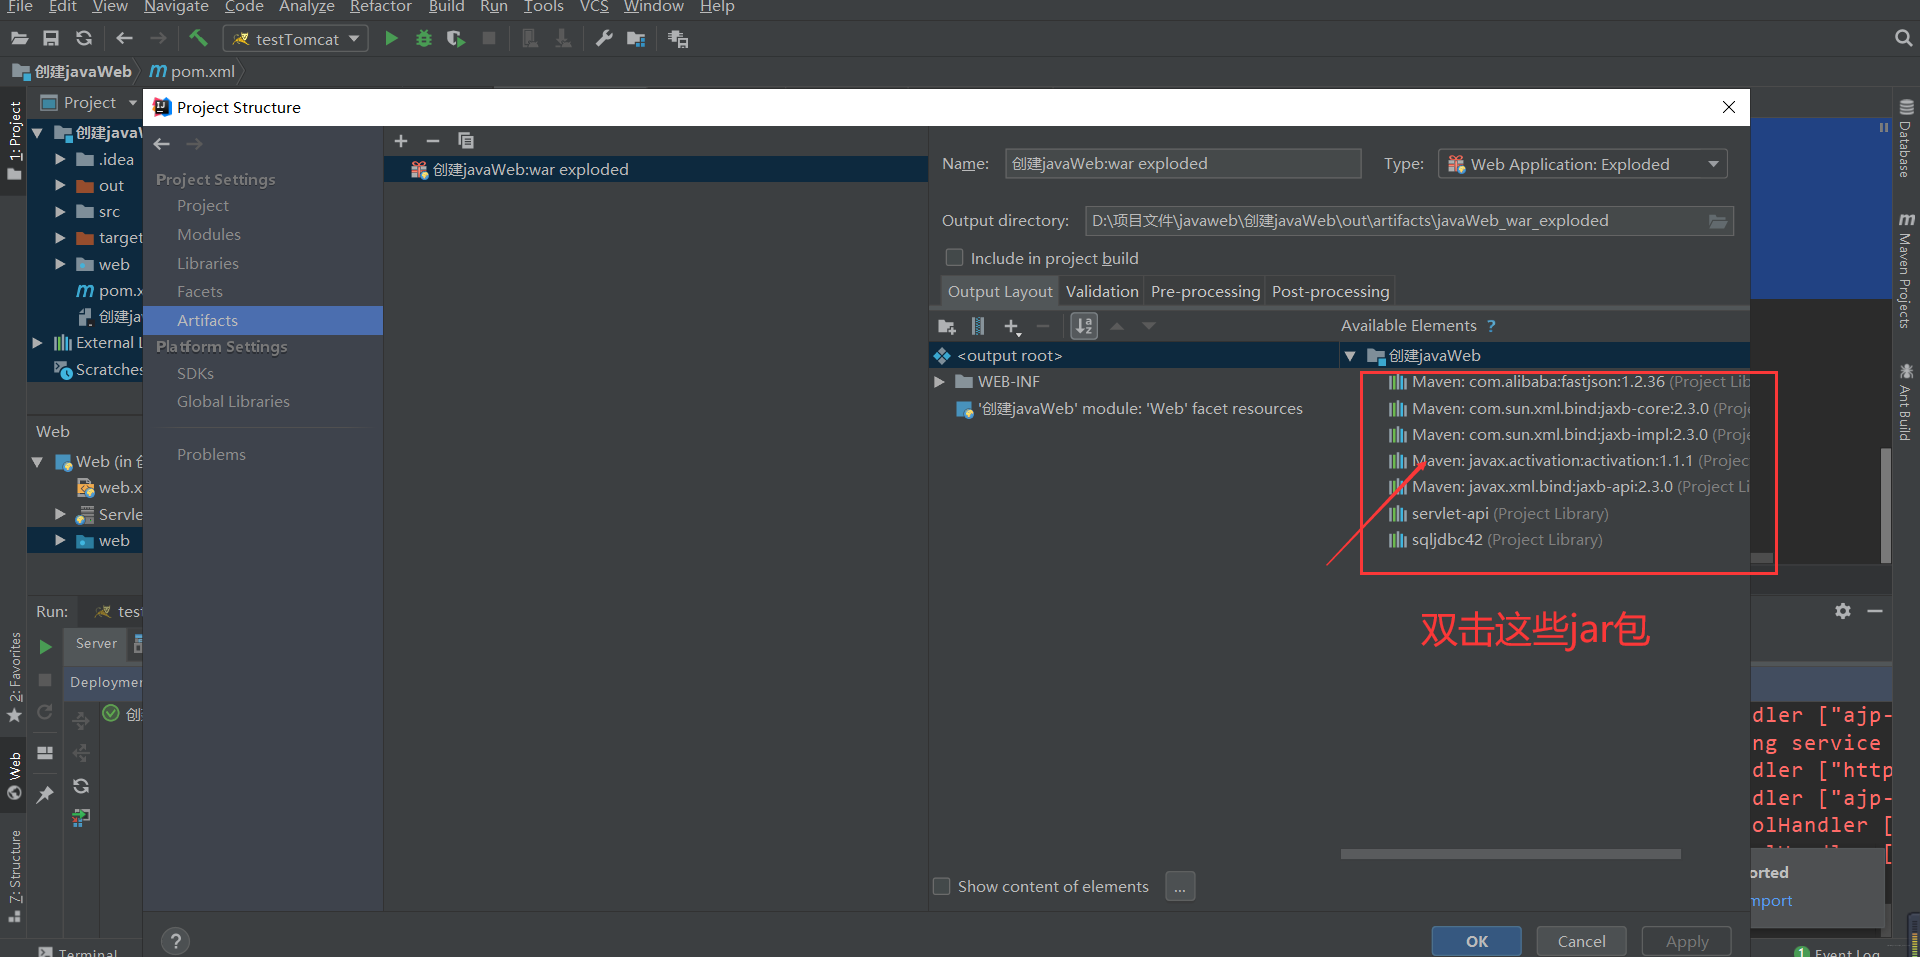Switch to the Validation tab
This screenshot has height=957, width=1920.
1102,291
